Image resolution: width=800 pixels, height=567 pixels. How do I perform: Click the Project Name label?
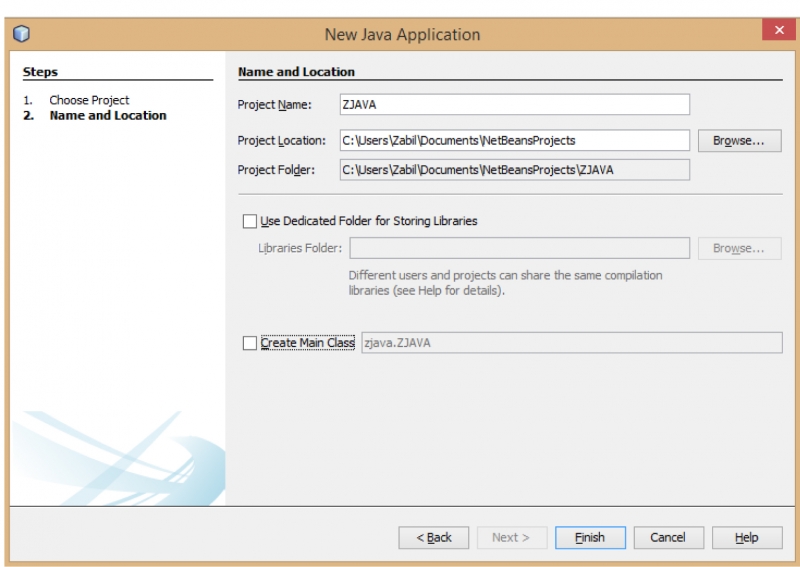pyautogui.click(x=275, y=105)
